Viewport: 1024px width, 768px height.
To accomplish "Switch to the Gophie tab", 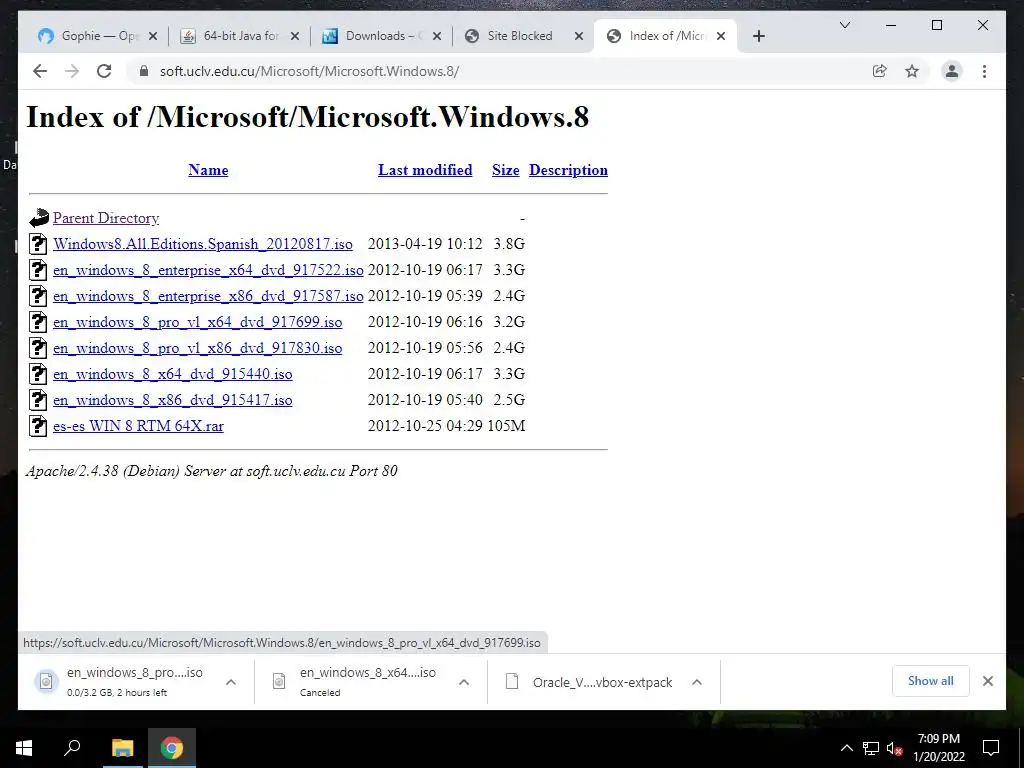I will point(97,36).
